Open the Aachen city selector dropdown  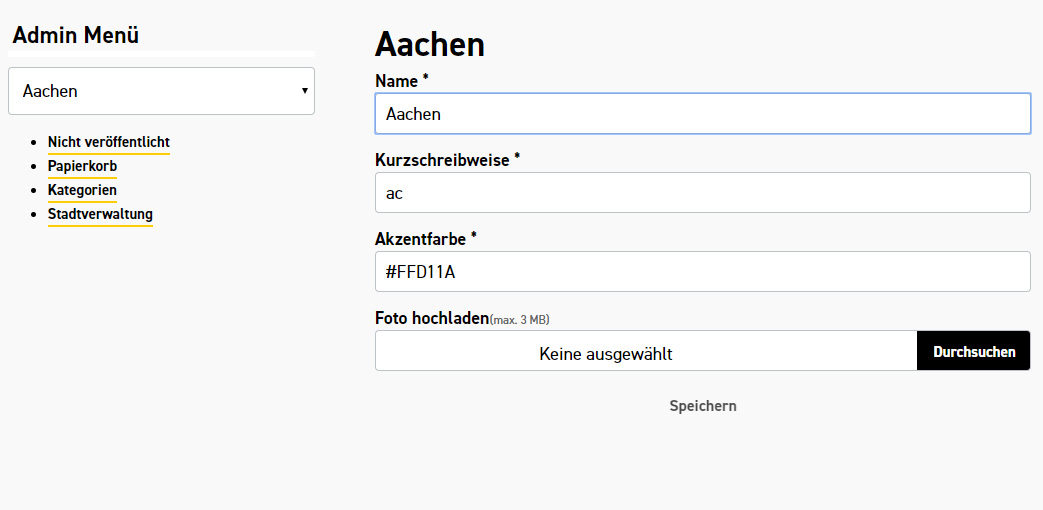(x=160, y=91)
